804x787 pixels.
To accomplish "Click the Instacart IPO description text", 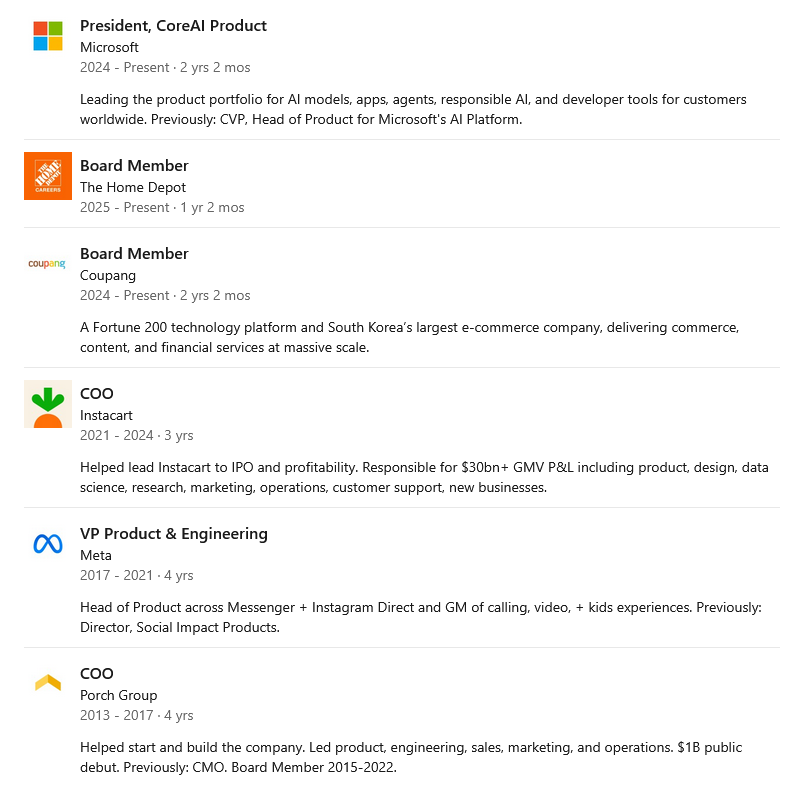I will pyautogui.click(x=424, y=477).
